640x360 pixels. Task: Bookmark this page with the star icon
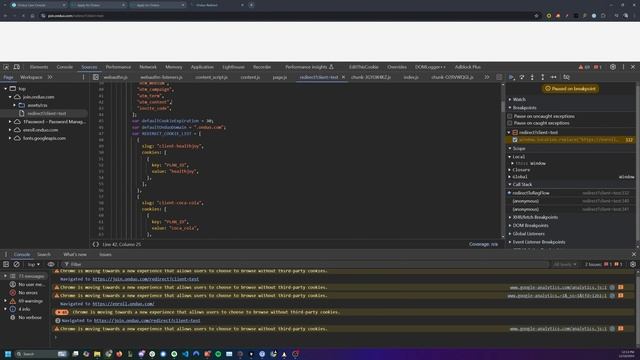coord(536,16)
